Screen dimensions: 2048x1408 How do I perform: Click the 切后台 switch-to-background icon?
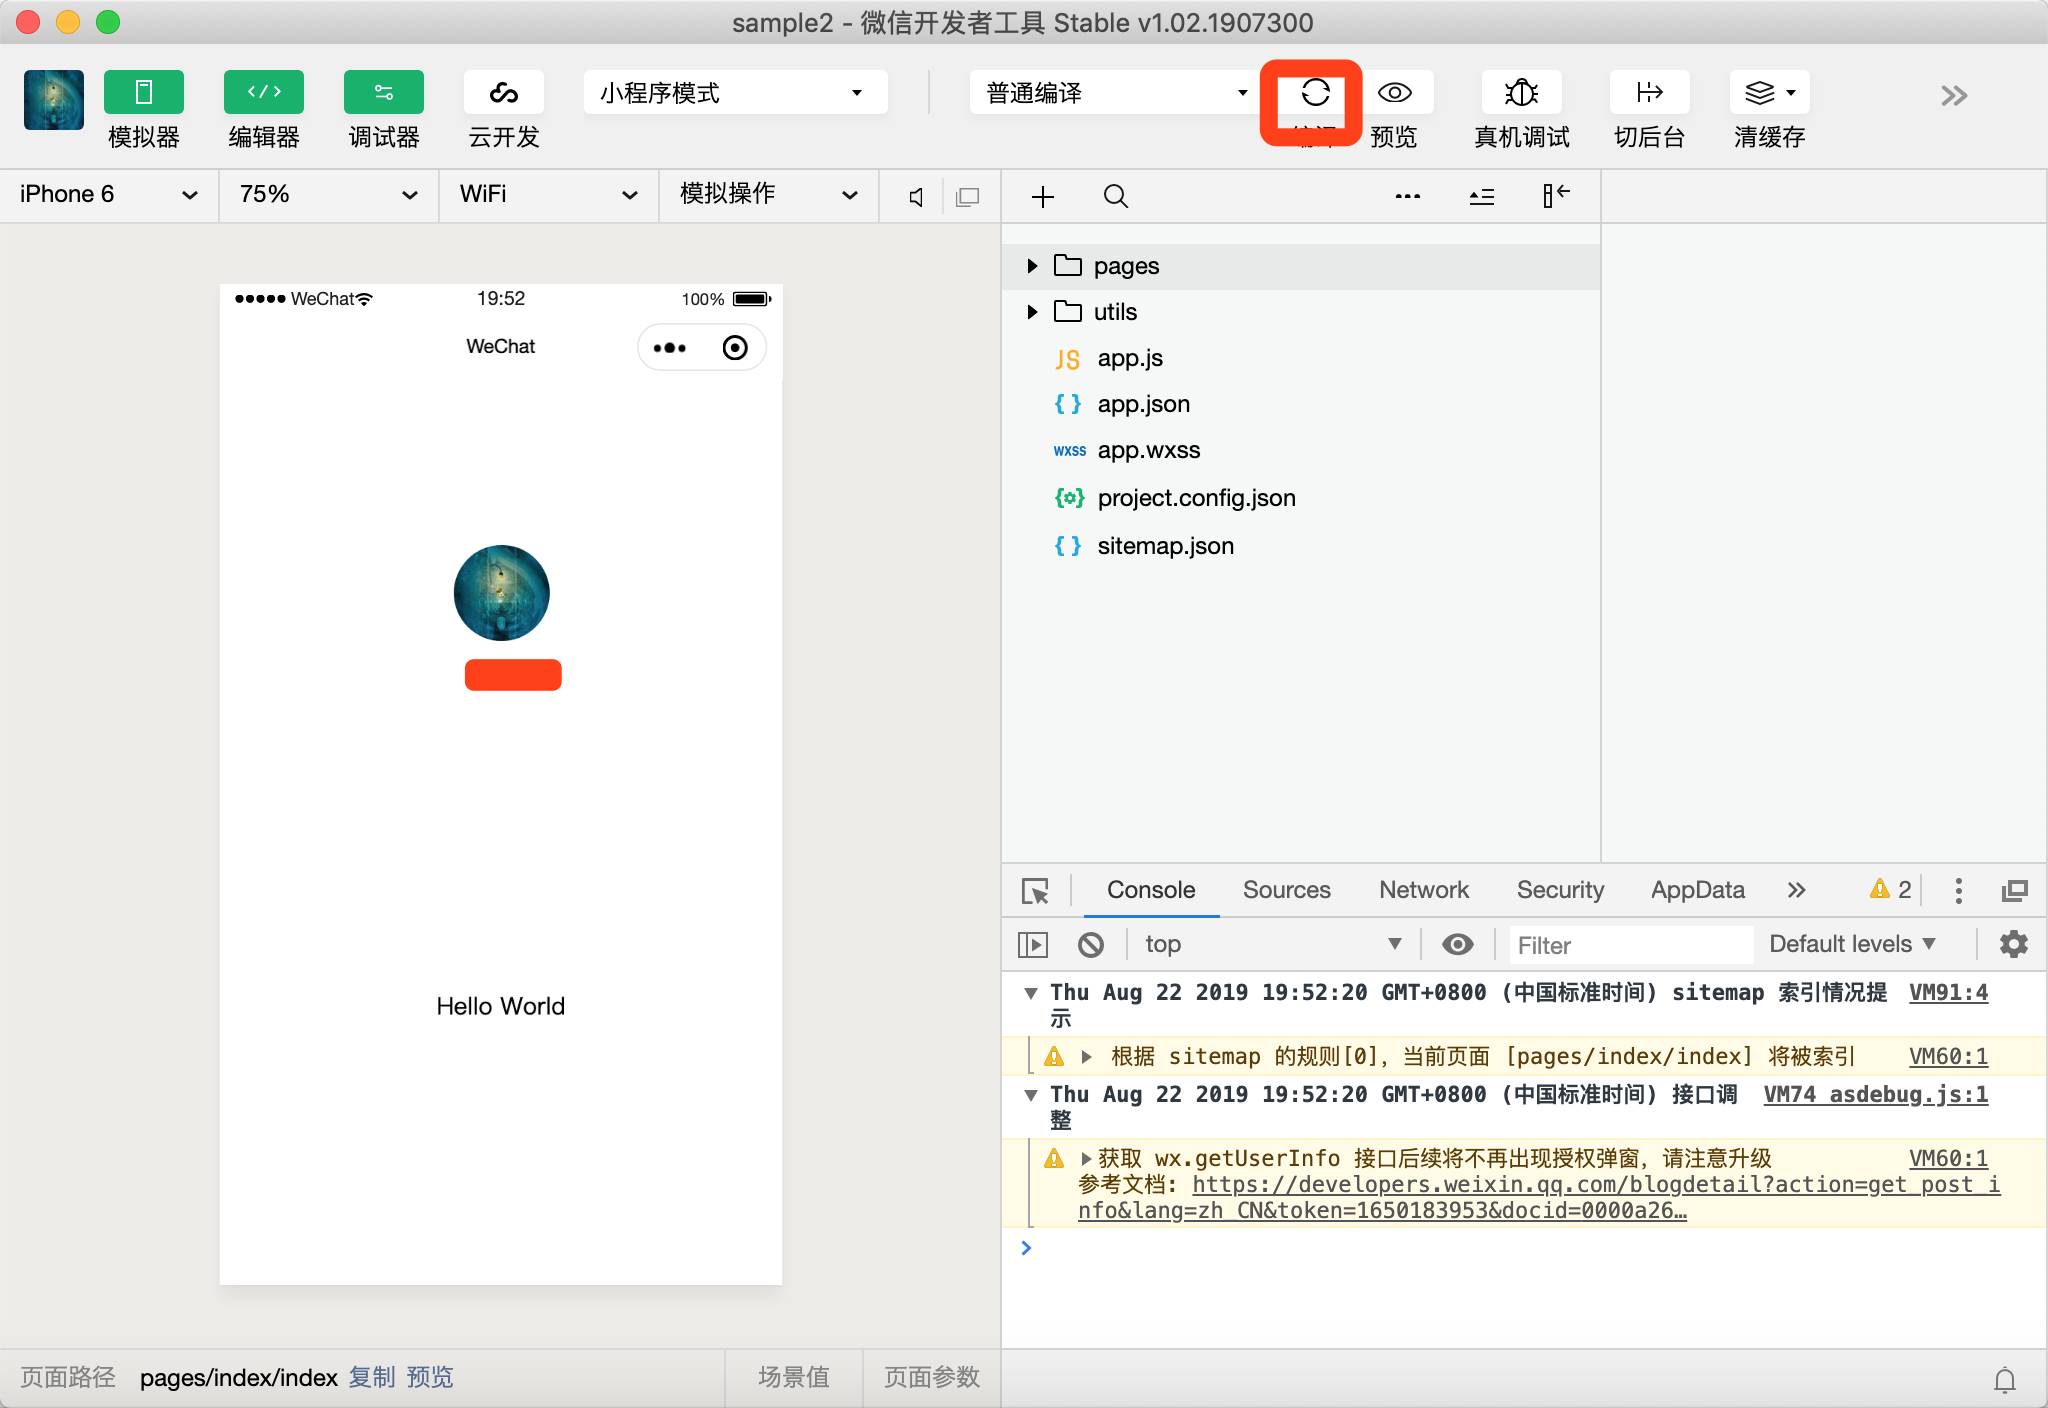[1649, 93]
